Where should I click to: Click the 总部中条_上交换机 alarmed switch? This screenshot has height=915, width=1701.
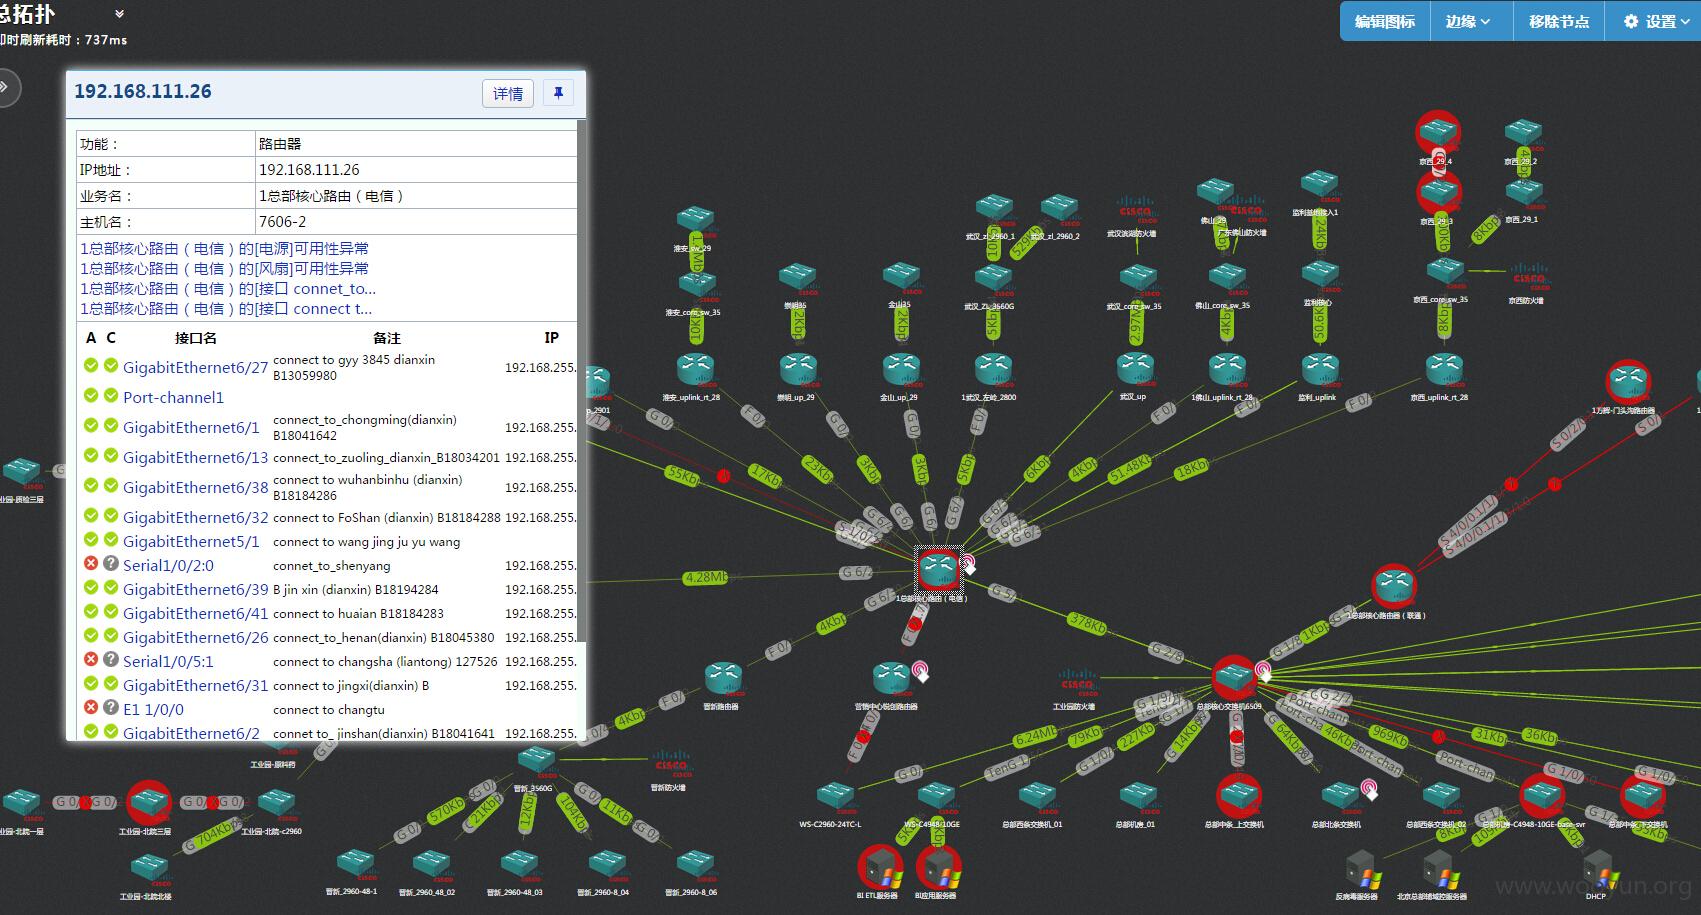[x=1238, y=797]
